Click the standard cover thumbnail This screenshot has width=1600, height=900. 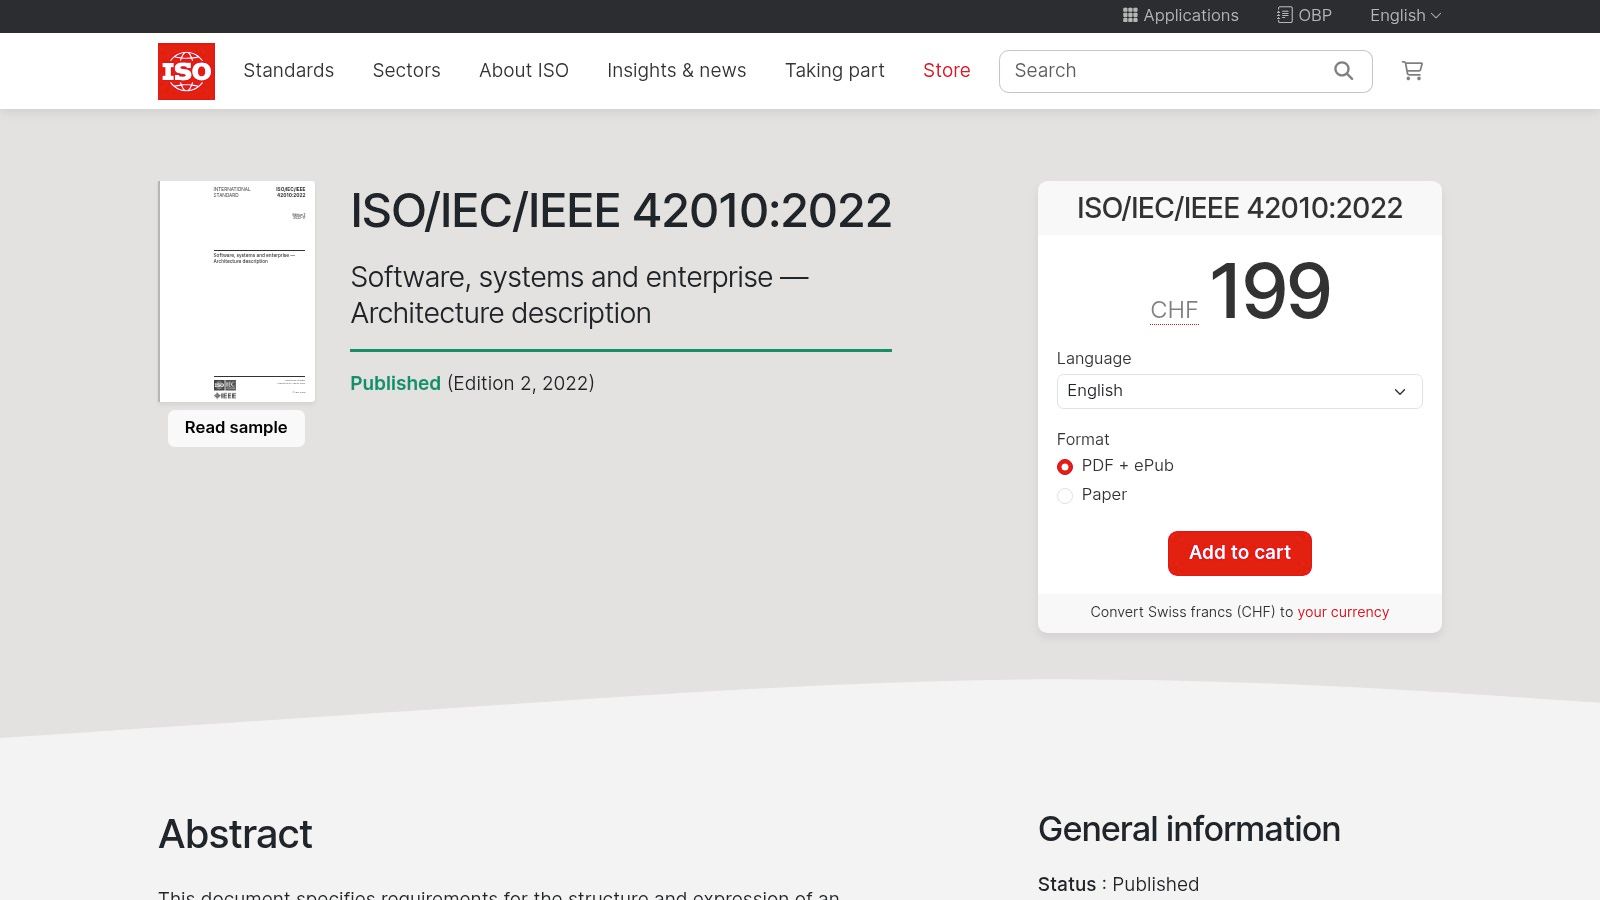click(x=237, y=291)
